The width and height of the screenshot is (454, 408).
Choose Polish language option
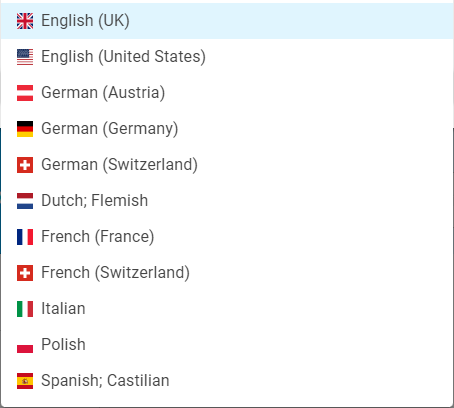[227, 345]
